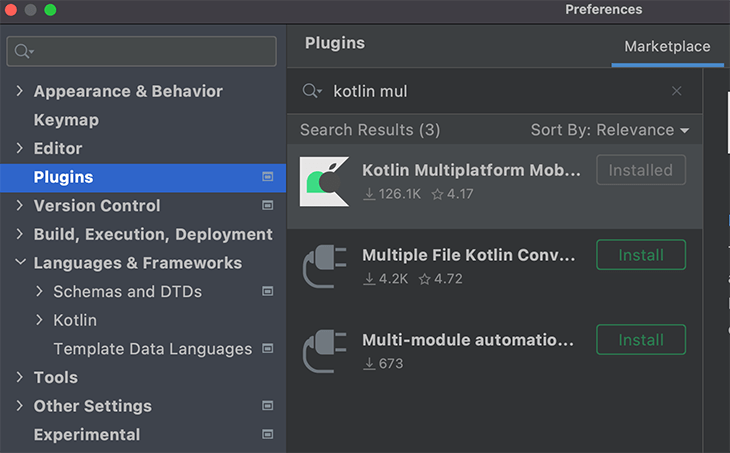Click the project icon beside Schemas and DTDs
This screenshot has height=453, width=730.
(x=268, y=291)
